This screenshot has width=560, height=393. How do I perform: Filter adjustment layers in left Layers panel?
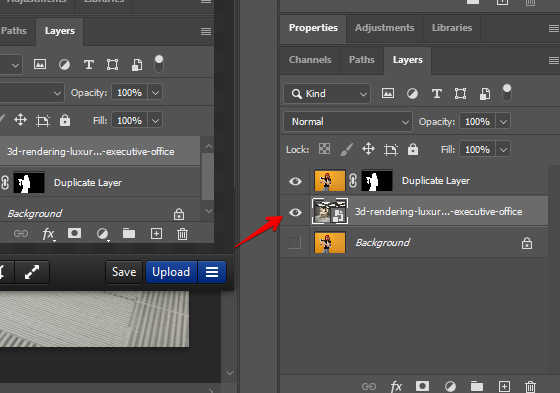click(64, 65)
